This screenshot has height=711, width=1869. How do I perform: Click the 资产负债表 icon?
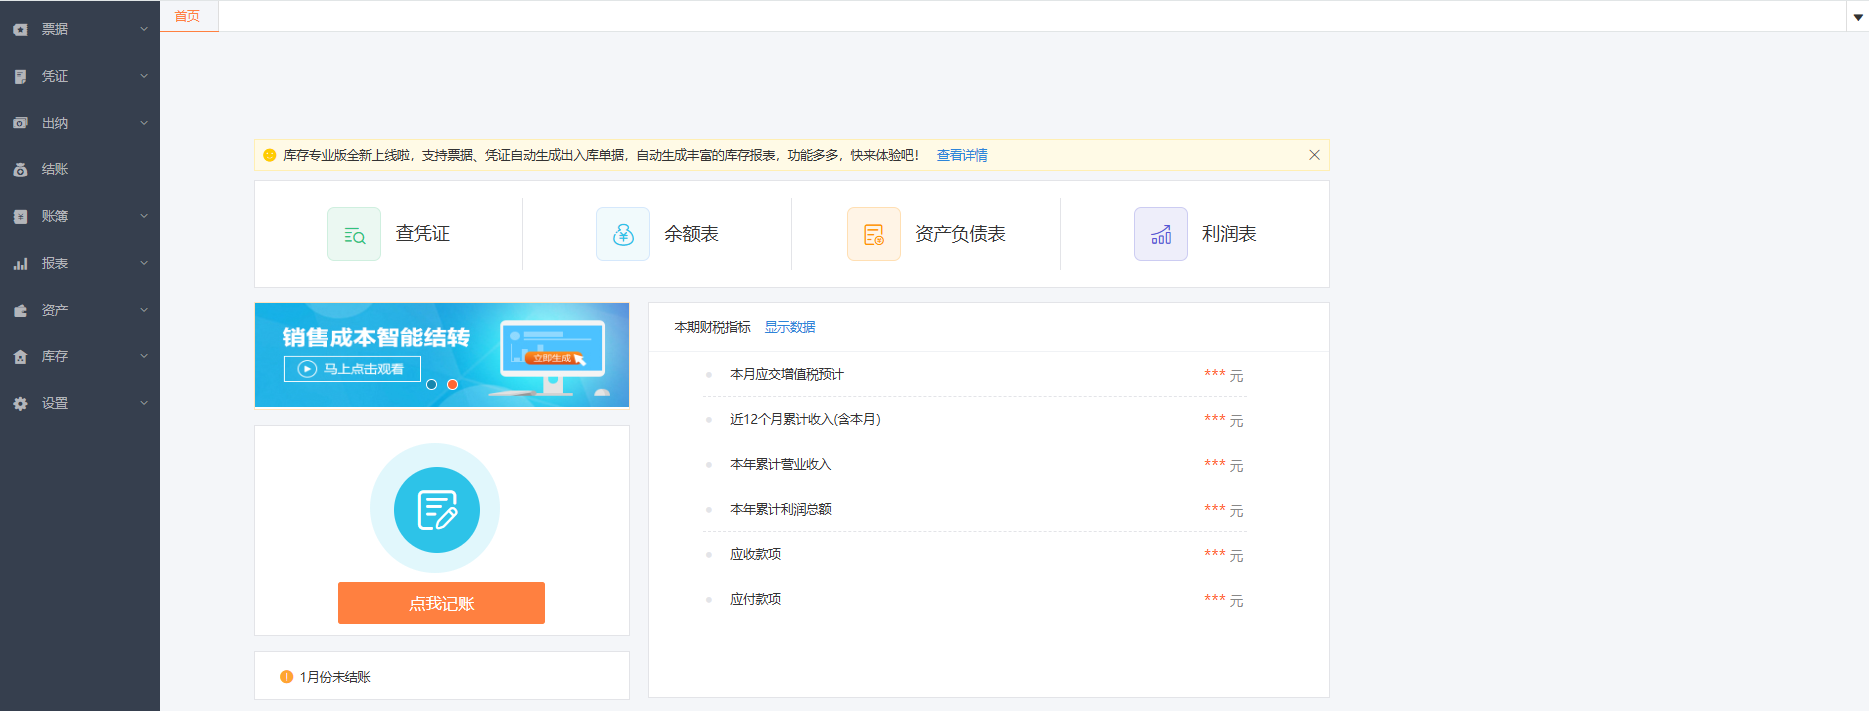(873, 234)
